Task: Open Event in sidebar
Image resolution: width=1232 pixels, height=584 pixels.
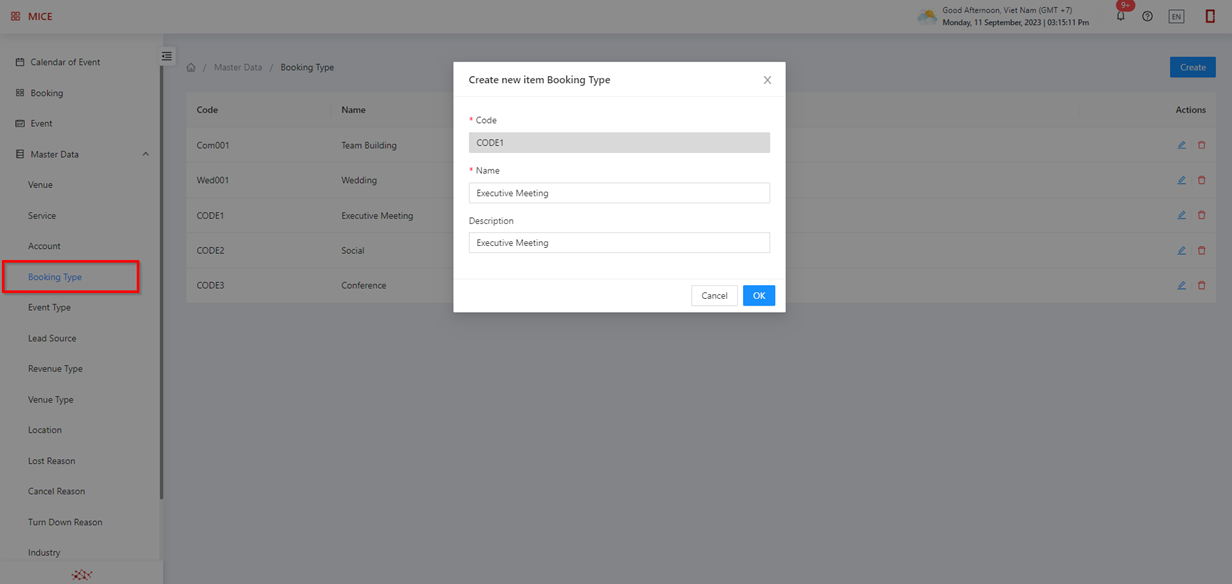Action: [41, 124]
